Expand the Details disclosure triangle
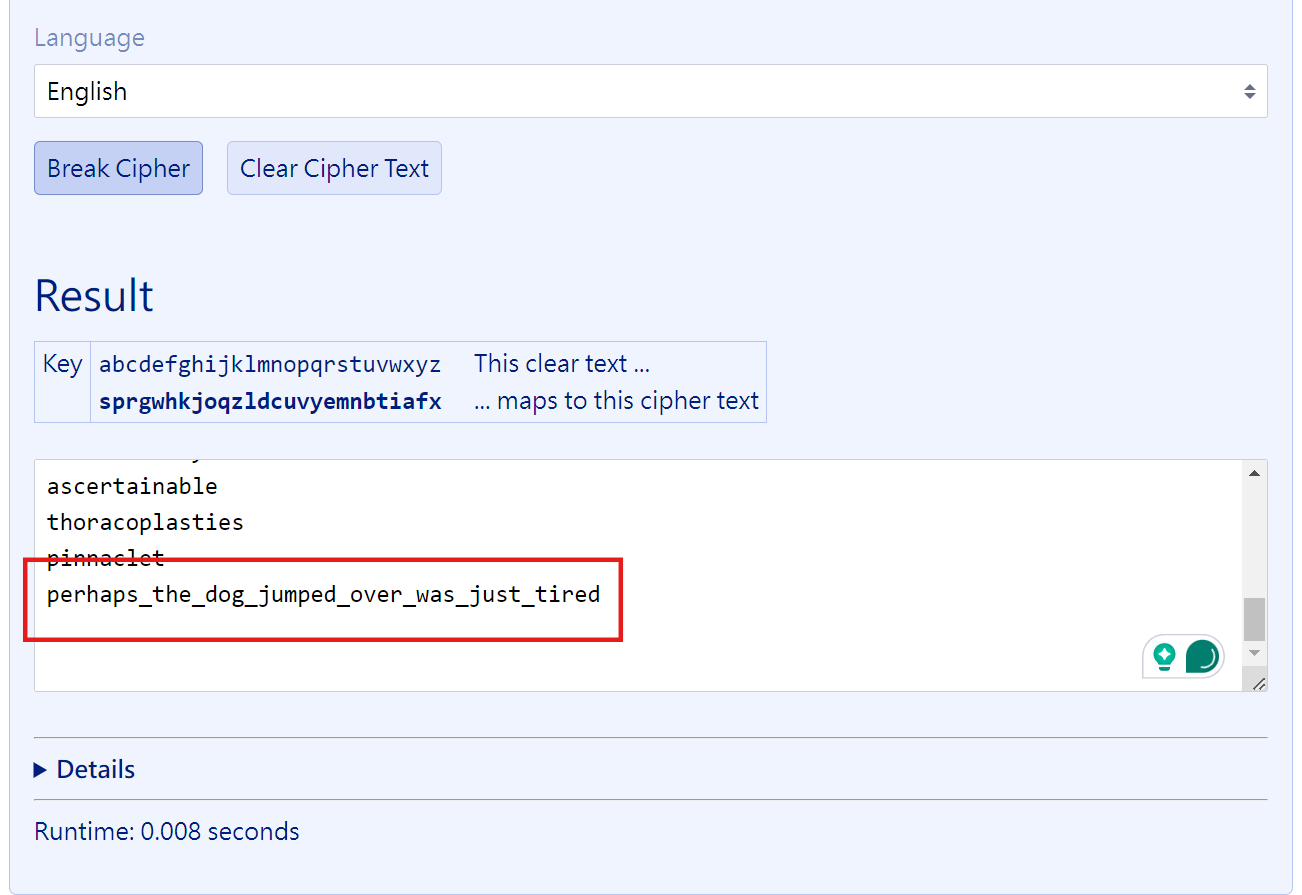Viewport: 1302px width, 895px height. pyautogui.click(x=40, y=769)
